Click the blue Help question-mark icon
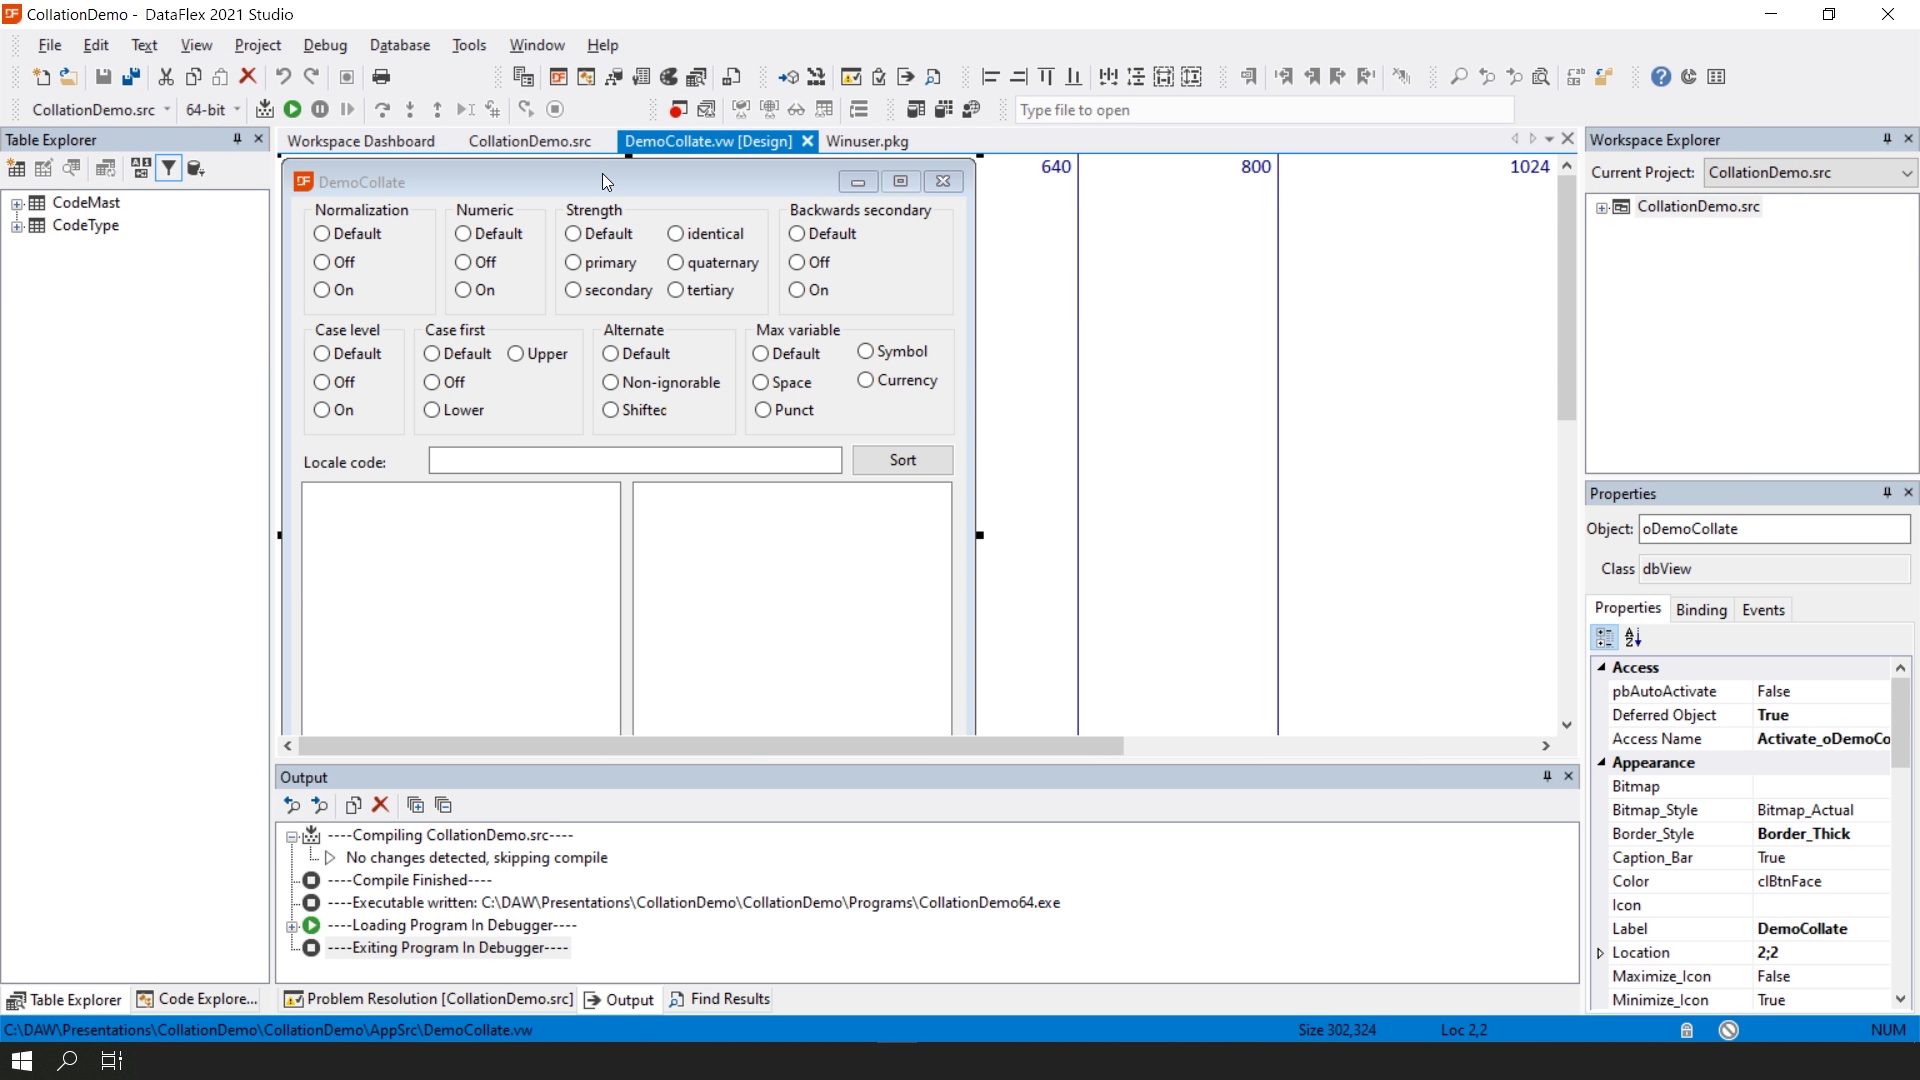The image size is (1920, 1080). point(1660,77)
